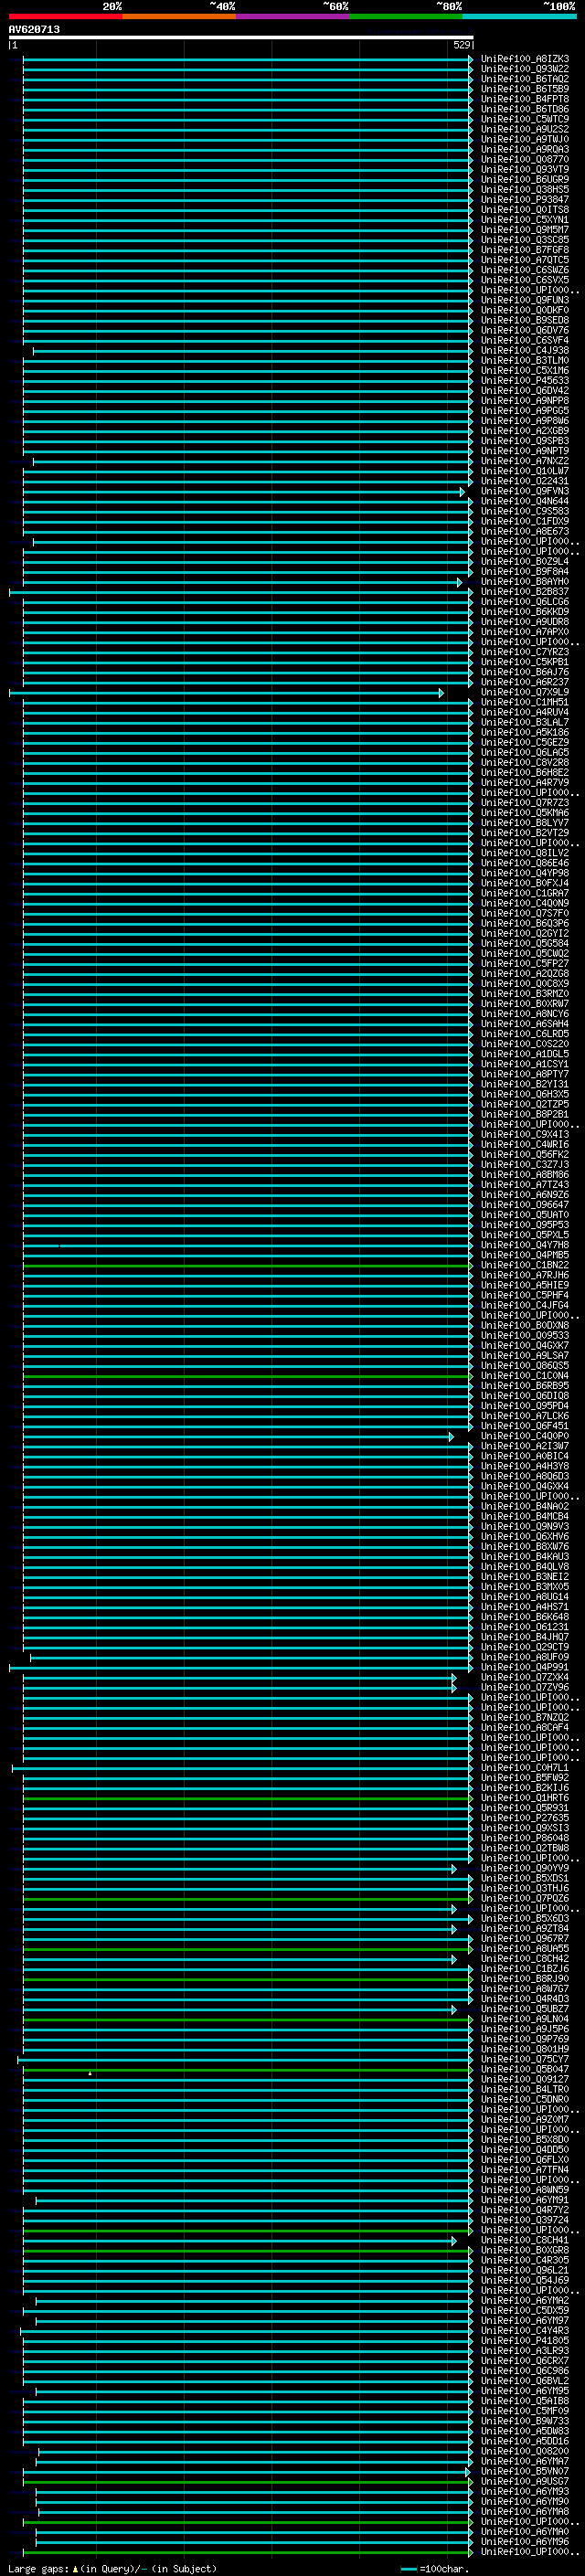This screenshot has height=2576, width=585.
Task: Click the arrowhead ending the UniRef100_Q9FVN3 alignment
Action: click(x=463, y=492)
